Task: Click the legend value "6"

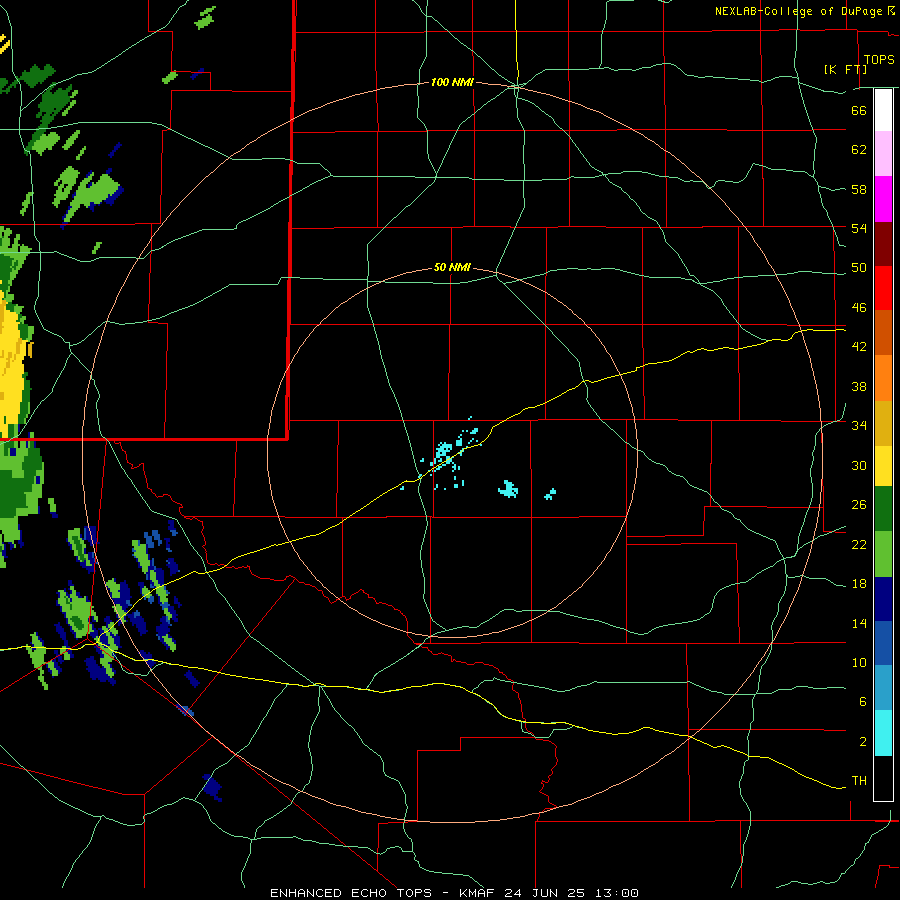Action: click(862, 702)
